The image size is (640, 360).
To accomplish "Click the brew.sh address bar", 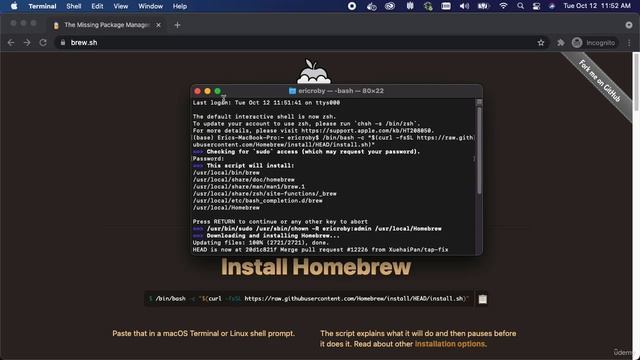I will point(302,42).
